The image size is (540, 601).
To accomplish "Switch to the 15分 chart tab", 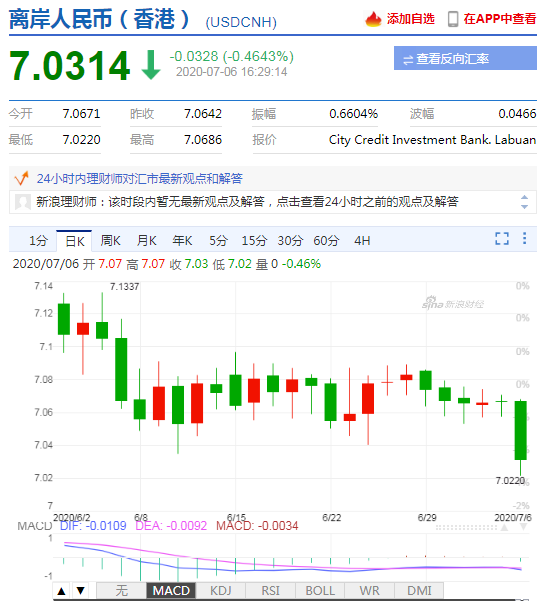I will (x=254, y=241).
